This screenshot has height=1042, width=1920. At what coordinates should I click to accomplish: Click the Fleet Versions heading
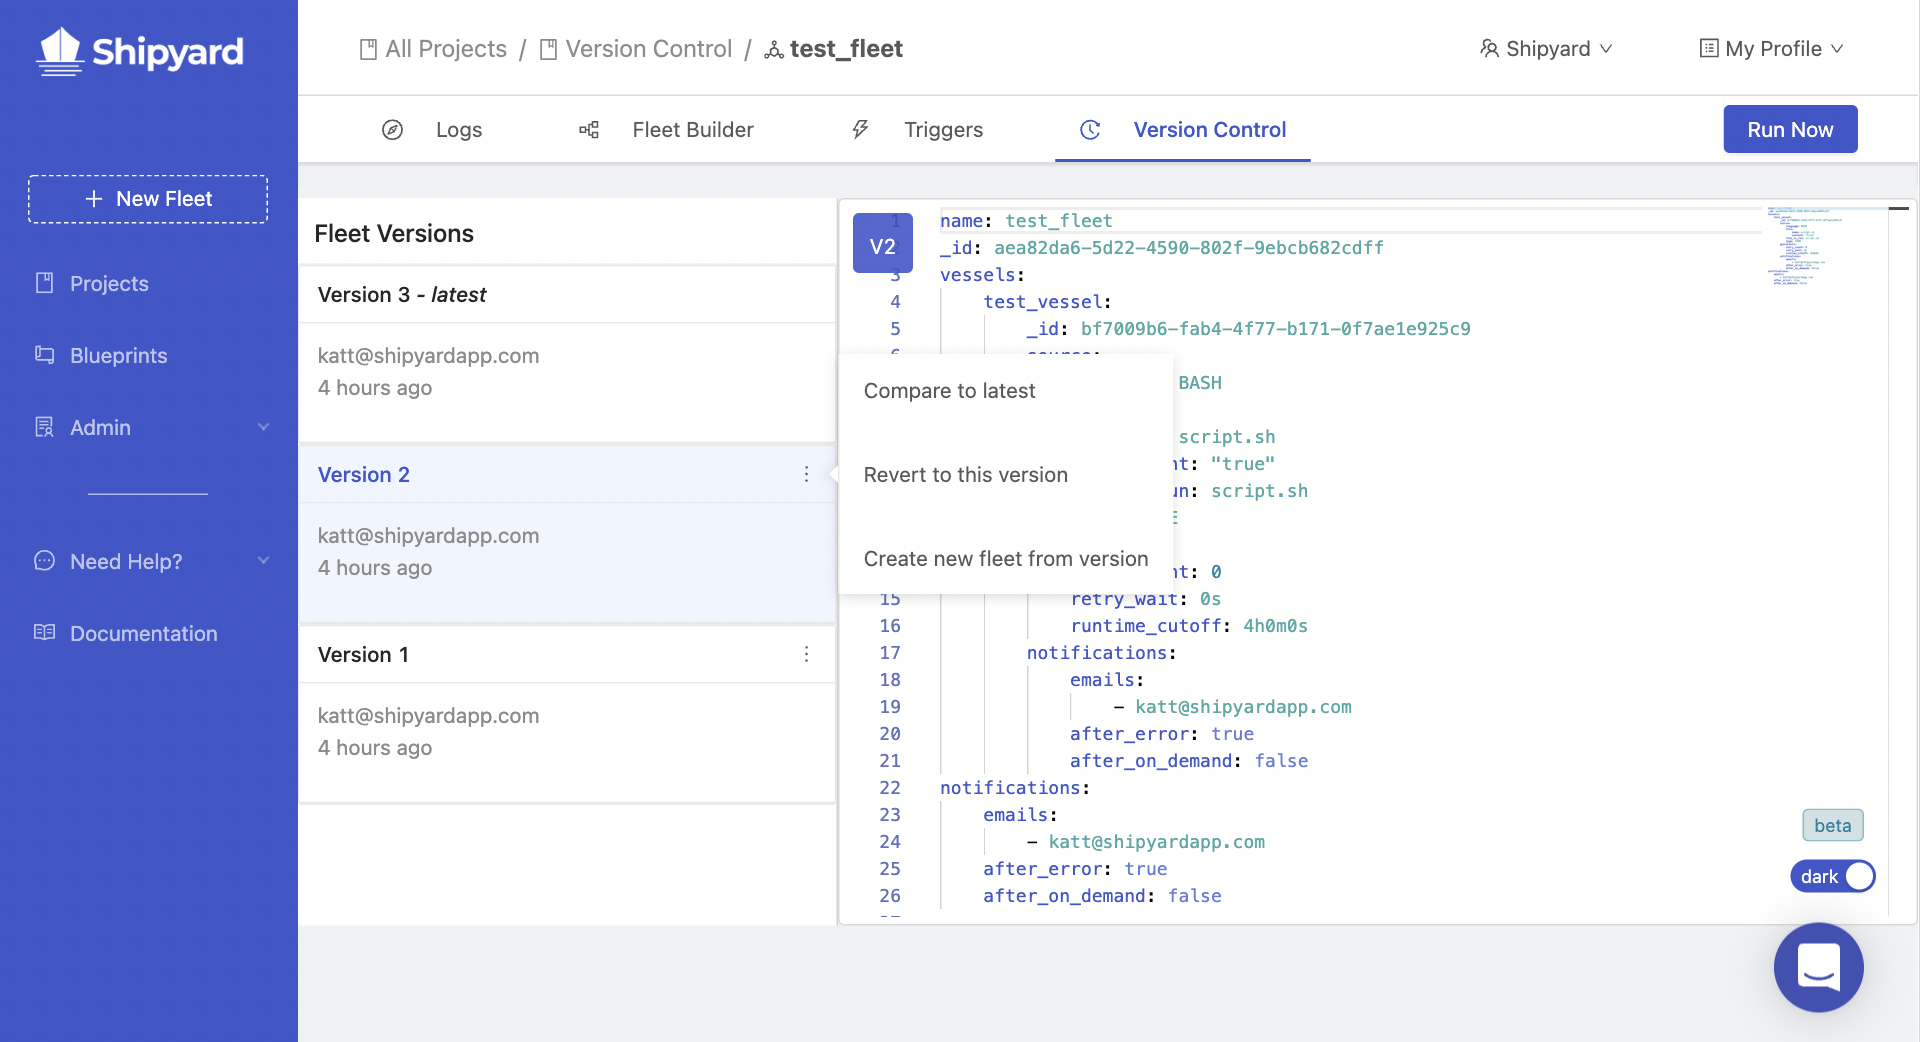[394, 233]
